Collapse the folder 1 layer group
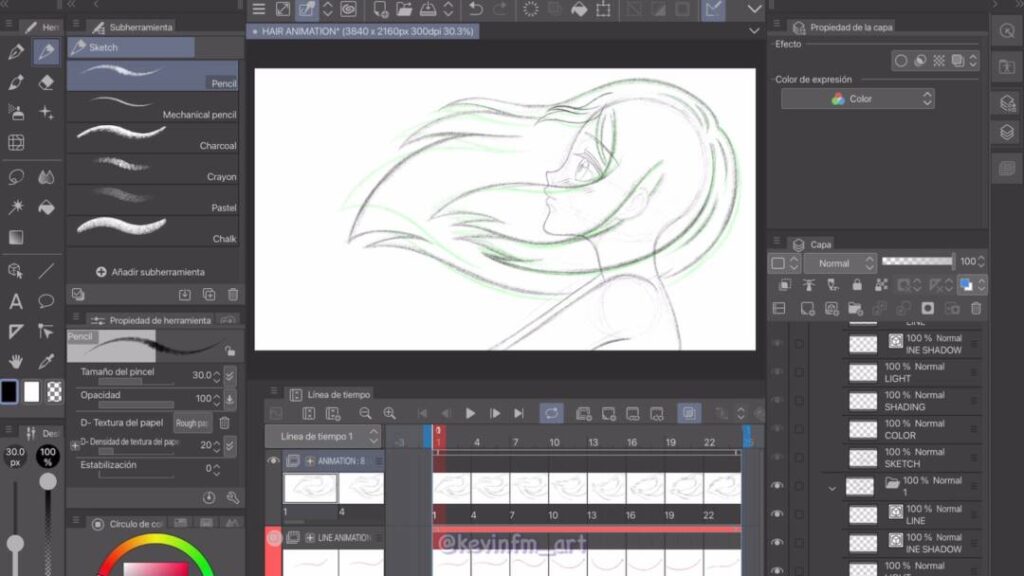Image resolution: width=1024 pixels, height=576 pixels. [832, 488]
